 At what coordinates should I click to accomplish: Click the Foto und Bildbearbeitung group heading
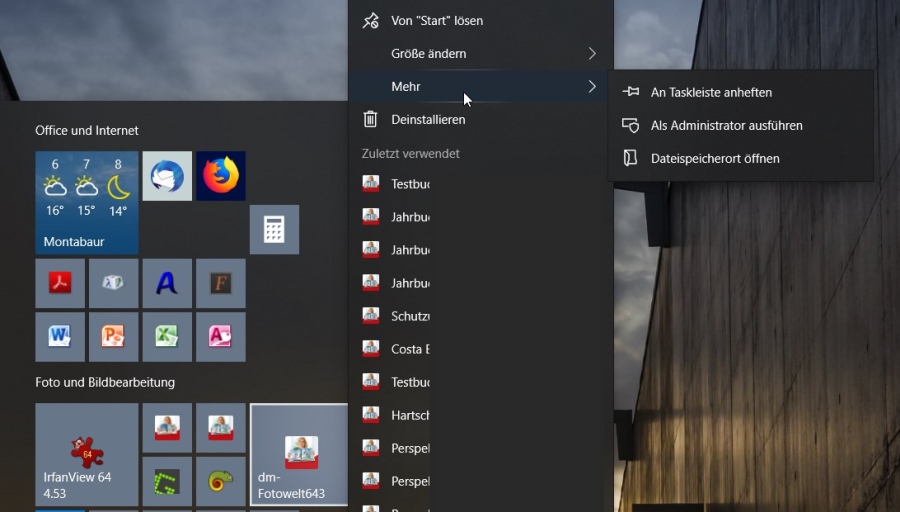pyautogui.click(x=105, y=382)
